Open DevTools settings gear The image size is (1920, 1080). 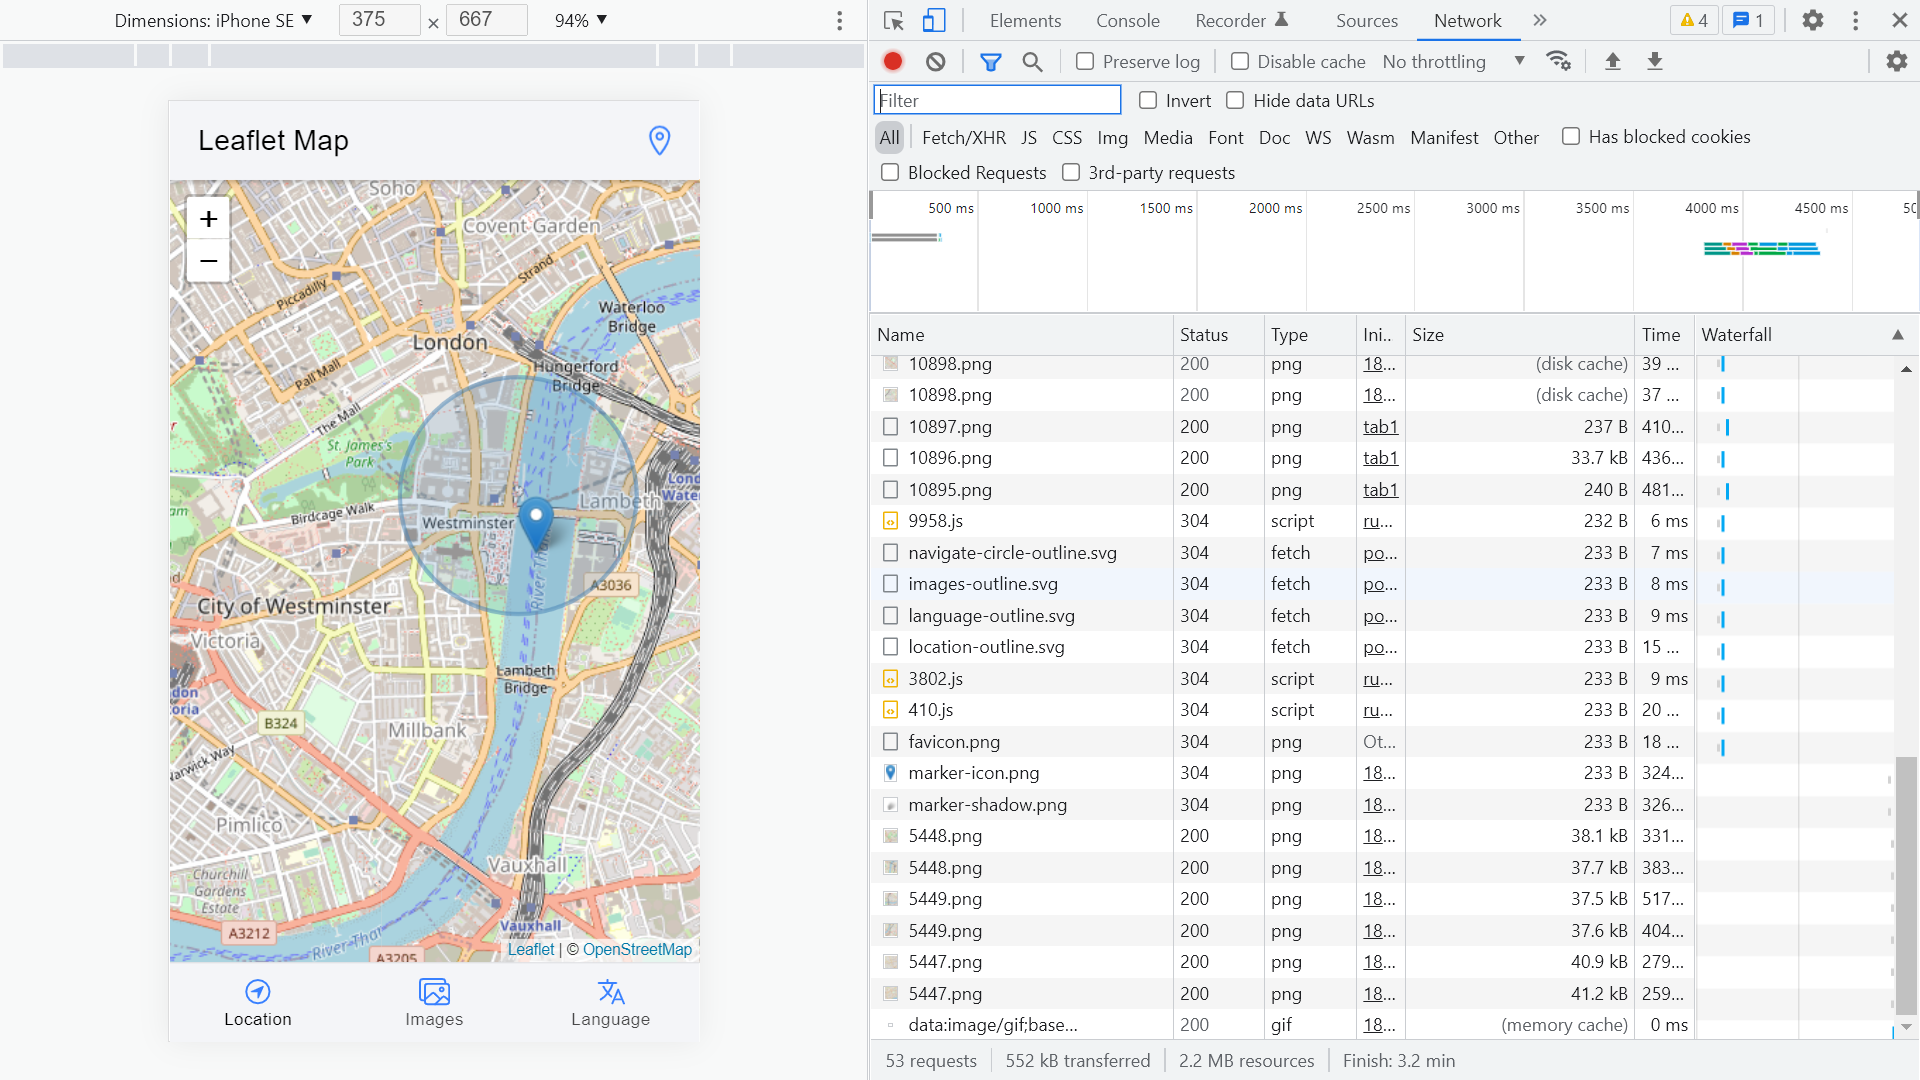tap(1812, 20)
